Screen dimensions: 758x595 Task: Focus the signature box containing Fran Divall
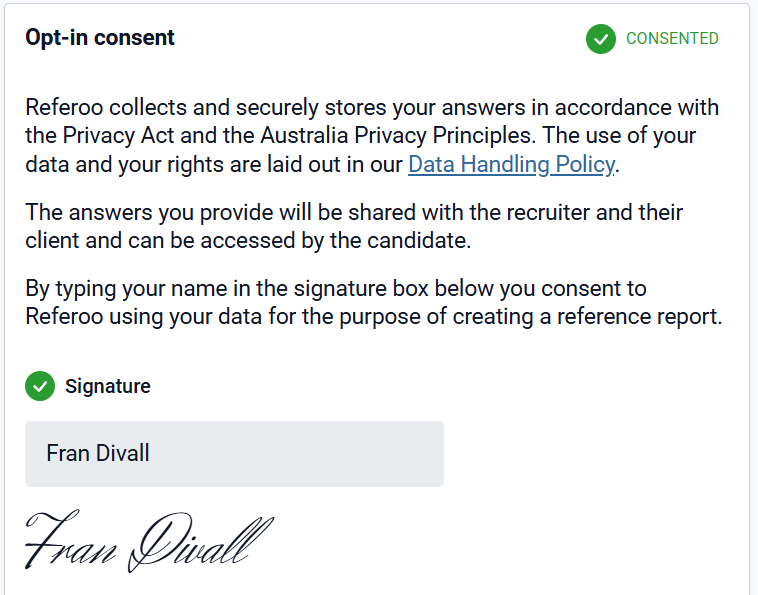point(234,454)
